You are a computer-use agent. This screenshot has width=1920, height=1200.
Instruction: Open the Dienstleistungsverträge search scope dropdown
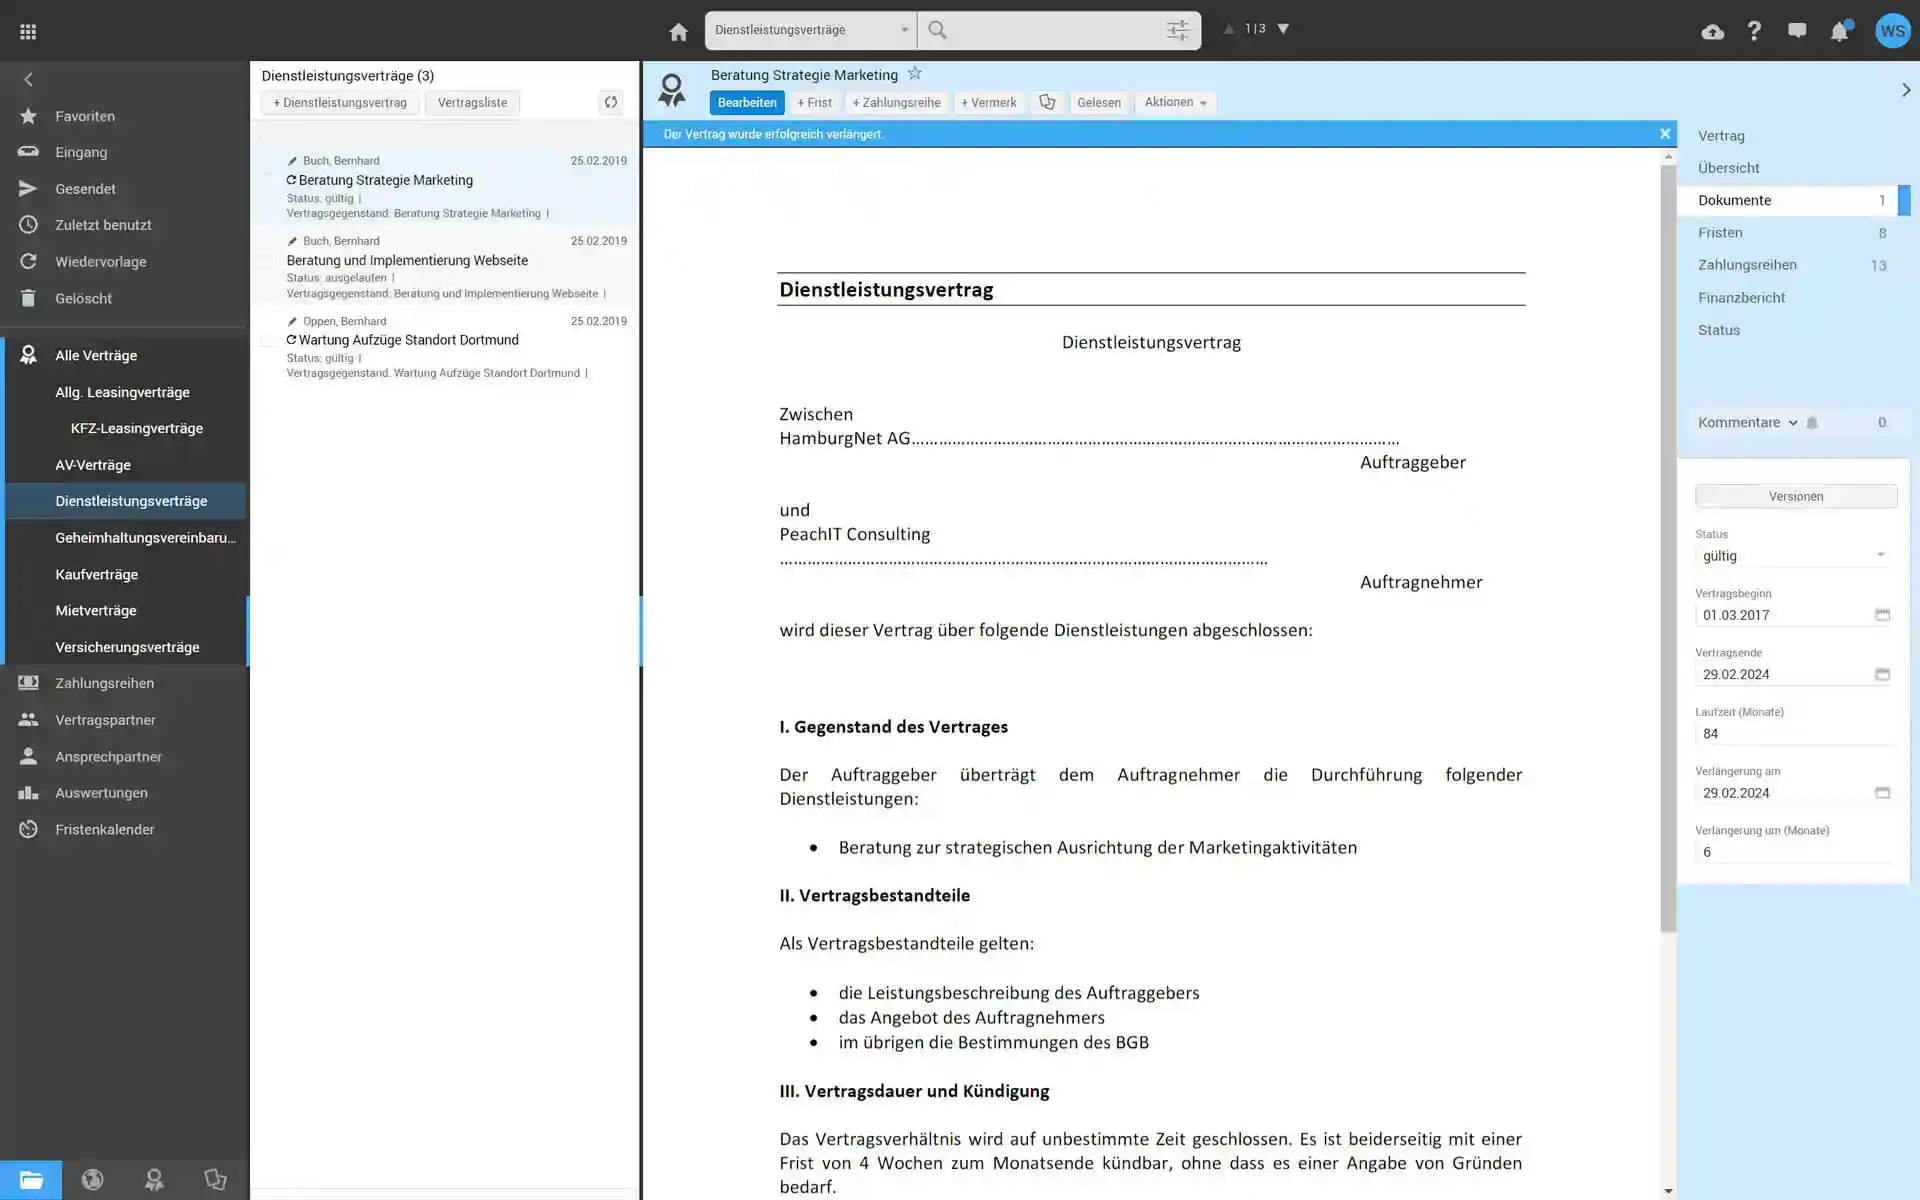coord(810,30)
